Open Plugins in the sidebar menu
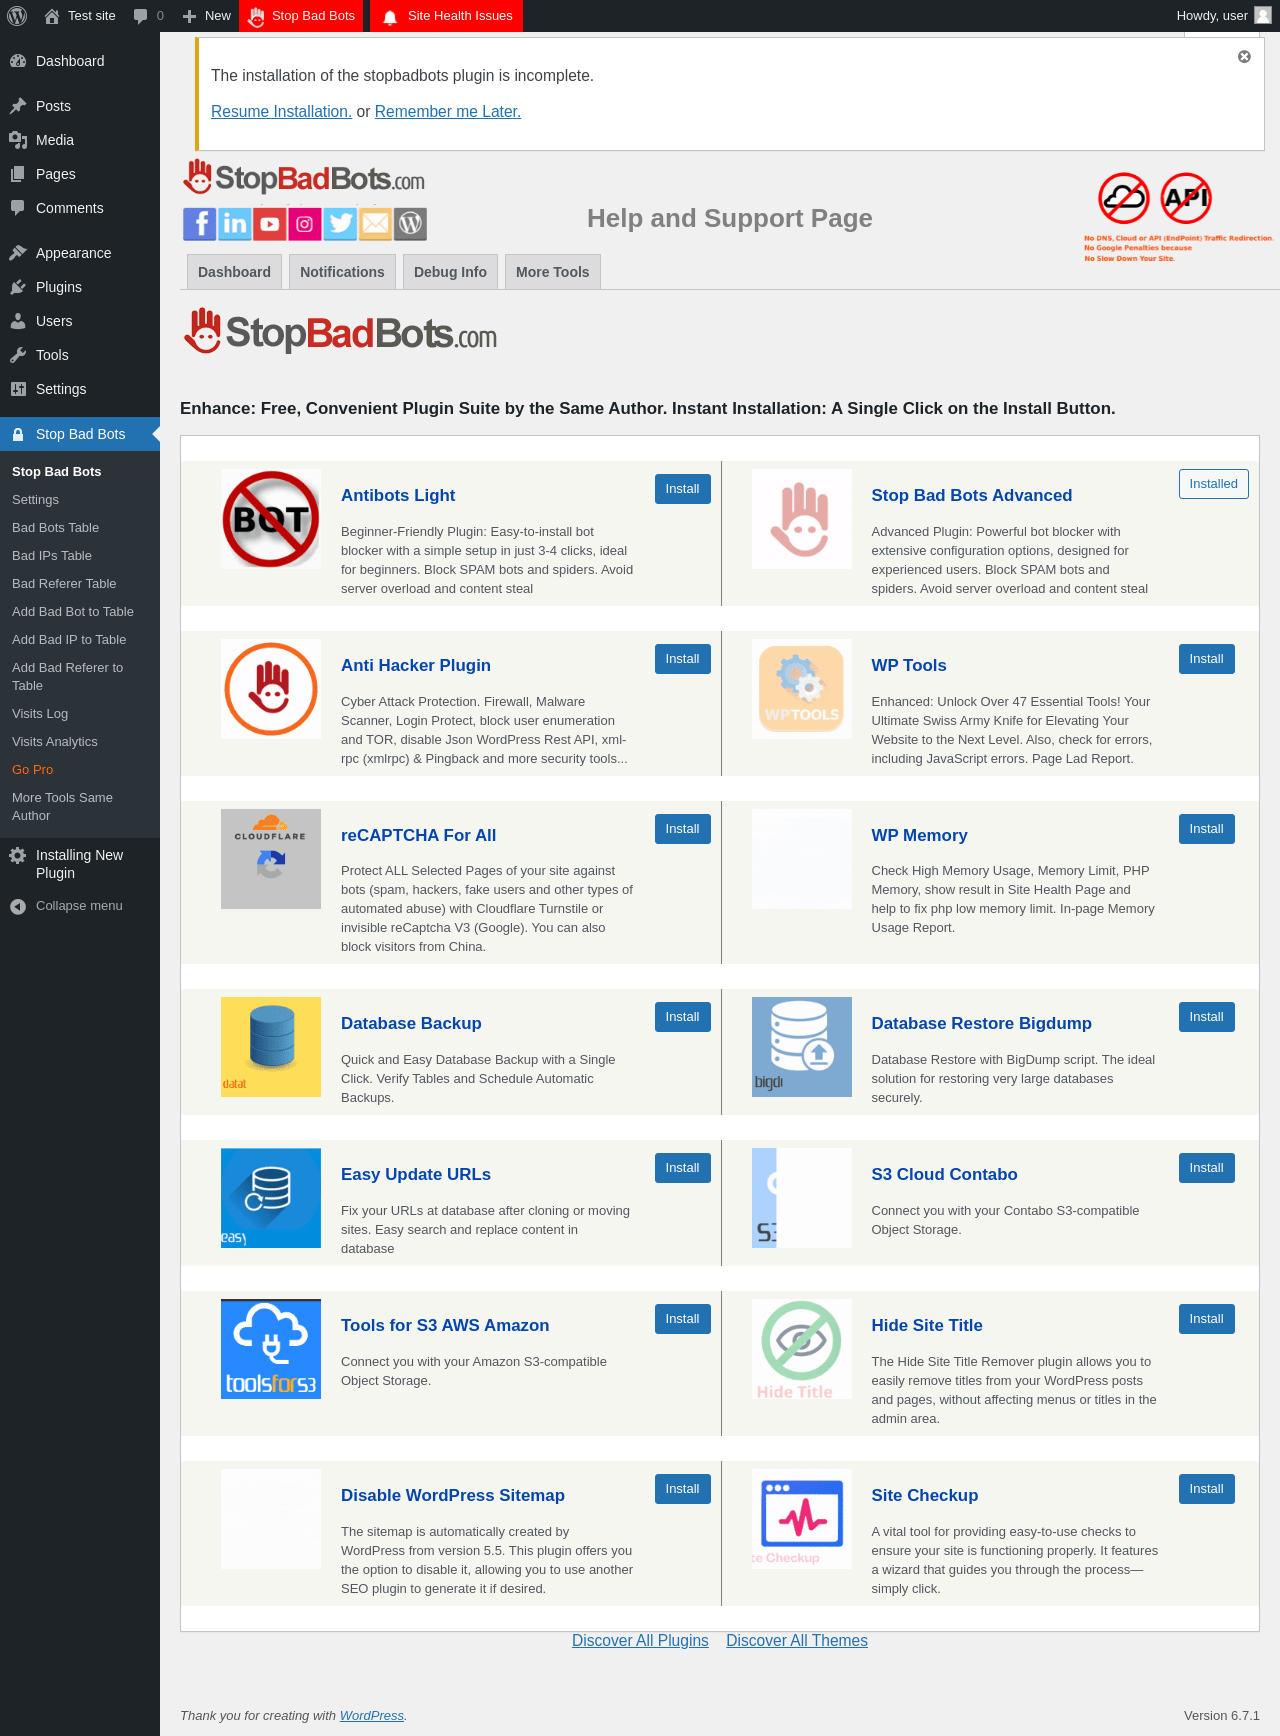 [x=80, y=287]
